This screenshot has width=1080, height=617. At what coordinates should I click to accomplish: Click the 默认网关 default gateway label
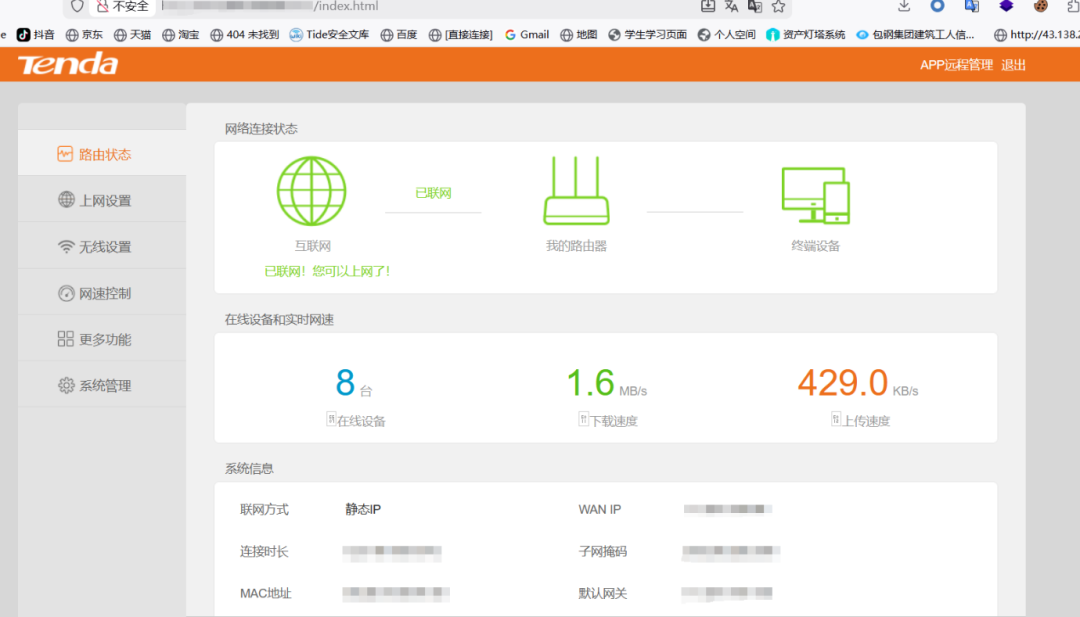coord(603,594)
